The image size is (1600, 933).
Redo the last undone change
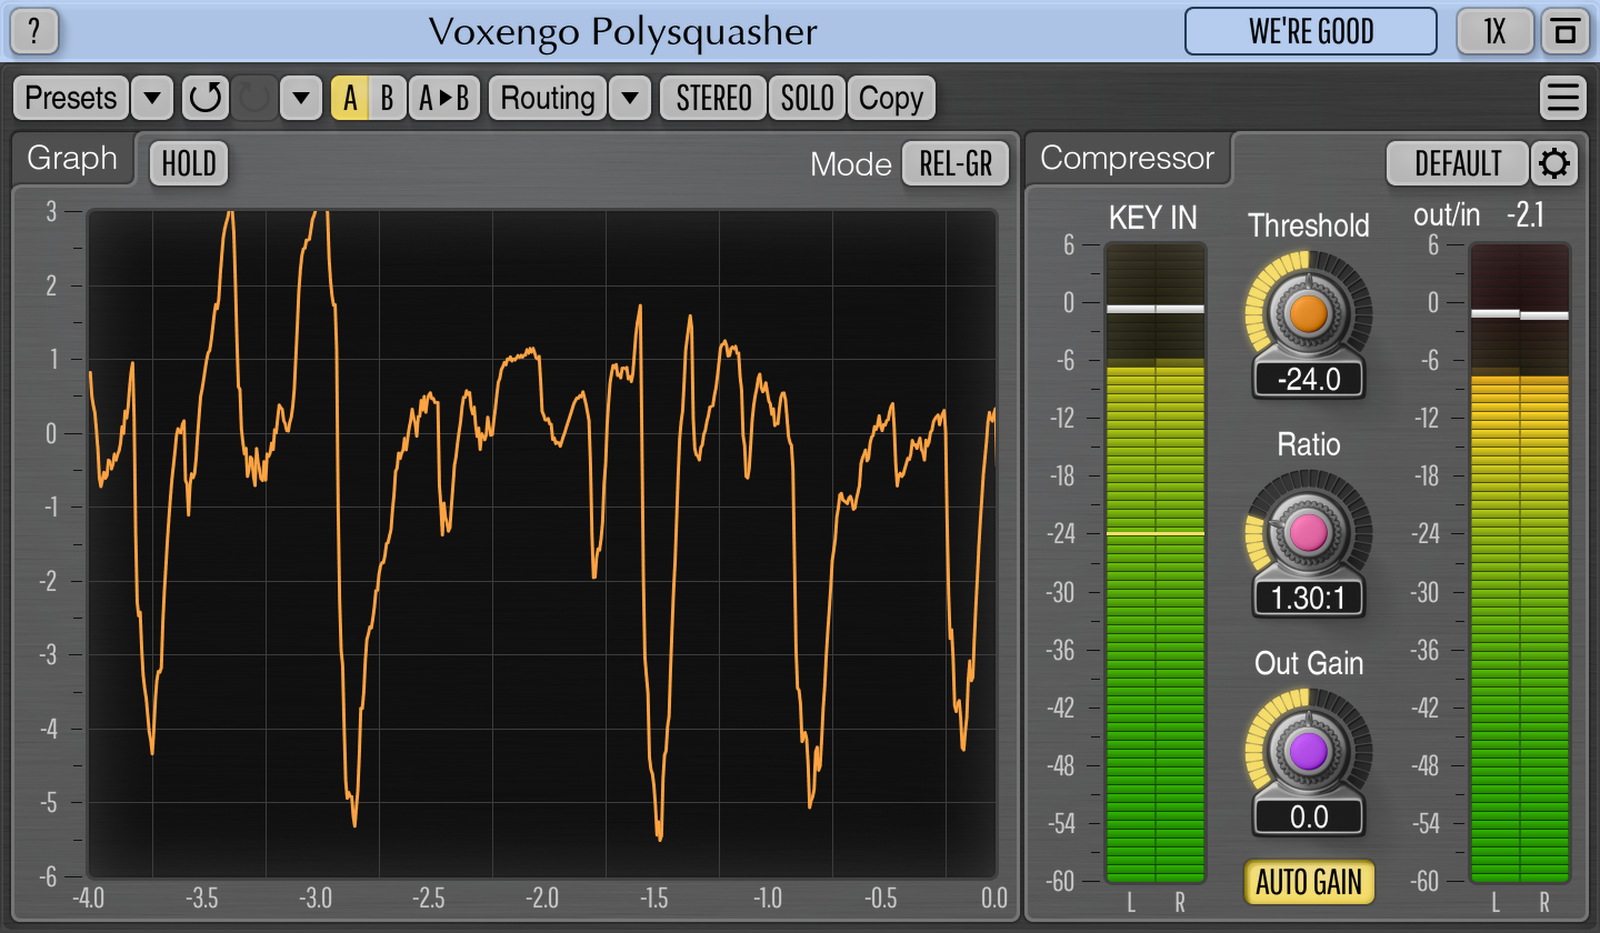pos(253,97)
